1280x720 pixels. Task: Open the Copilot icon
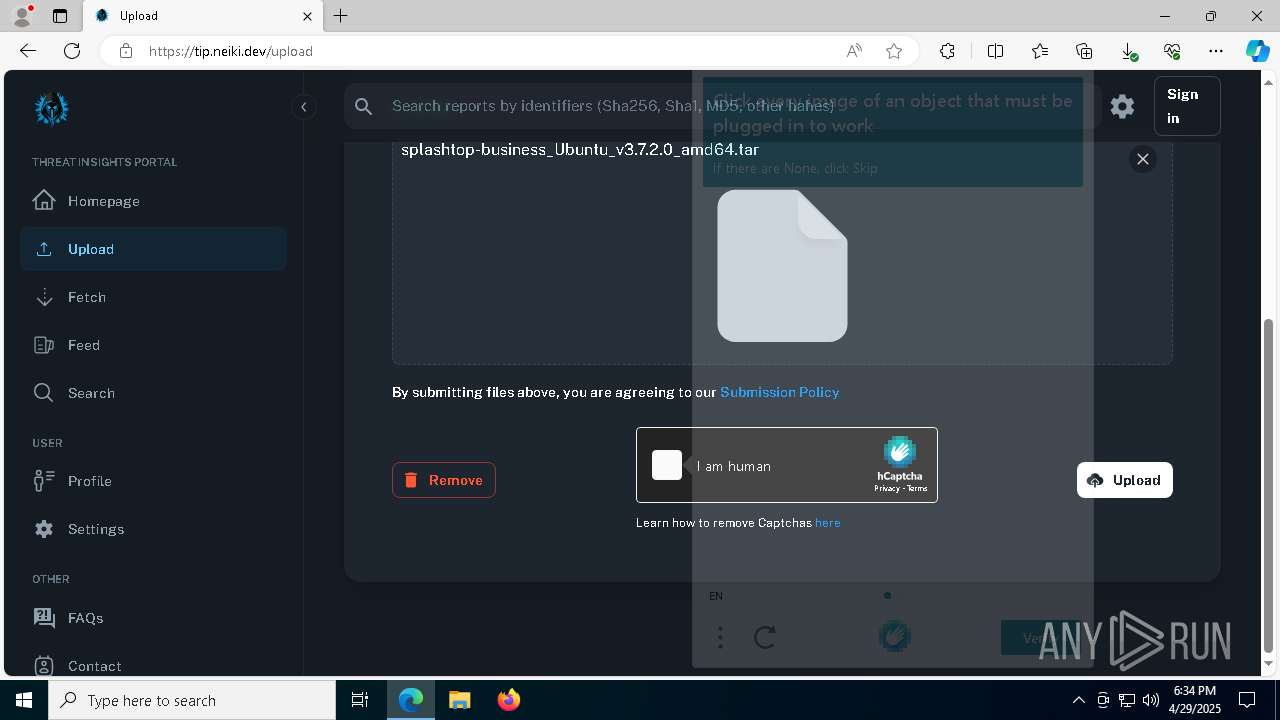point(1257,51)
